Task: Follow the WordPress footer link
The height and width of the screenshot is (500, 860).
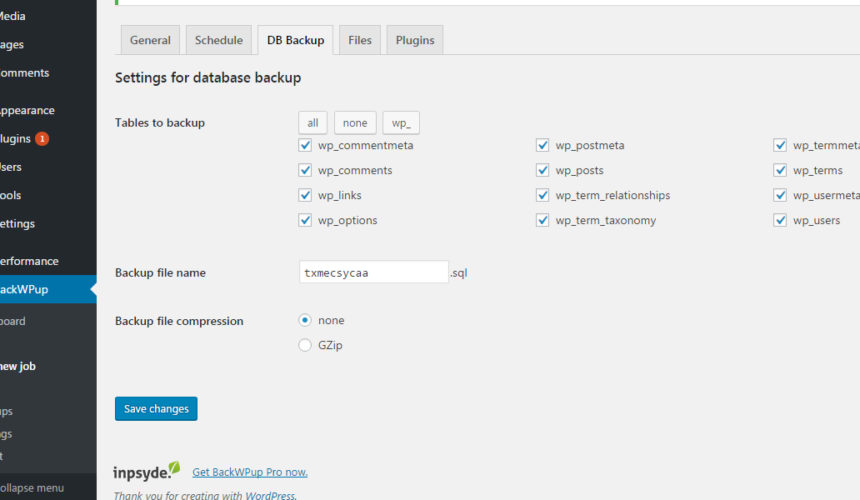Action: (x=270, y=495)
